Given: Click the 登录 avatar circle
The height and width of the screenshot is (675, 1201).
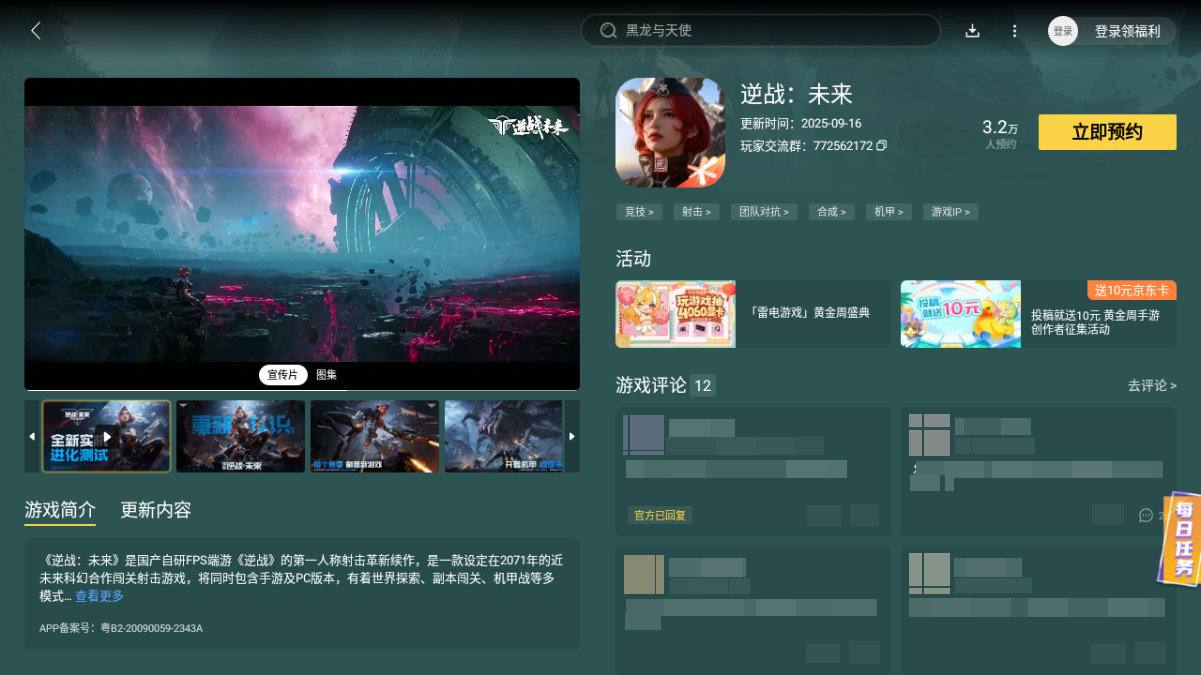Looking at the screenshot, I should point(1063,31).
